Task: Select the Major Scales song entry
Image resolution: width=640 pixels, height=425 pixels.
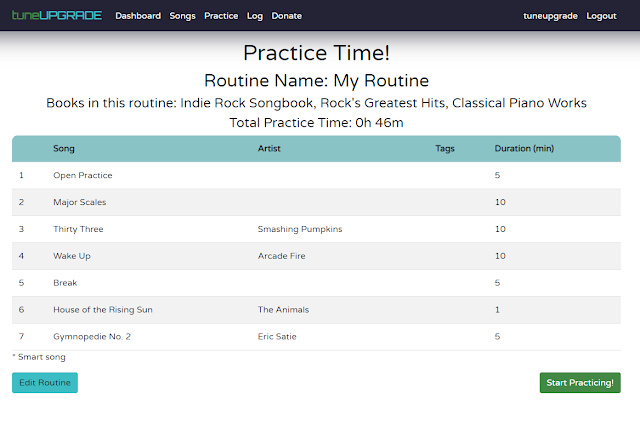Action: pos(80,202)
